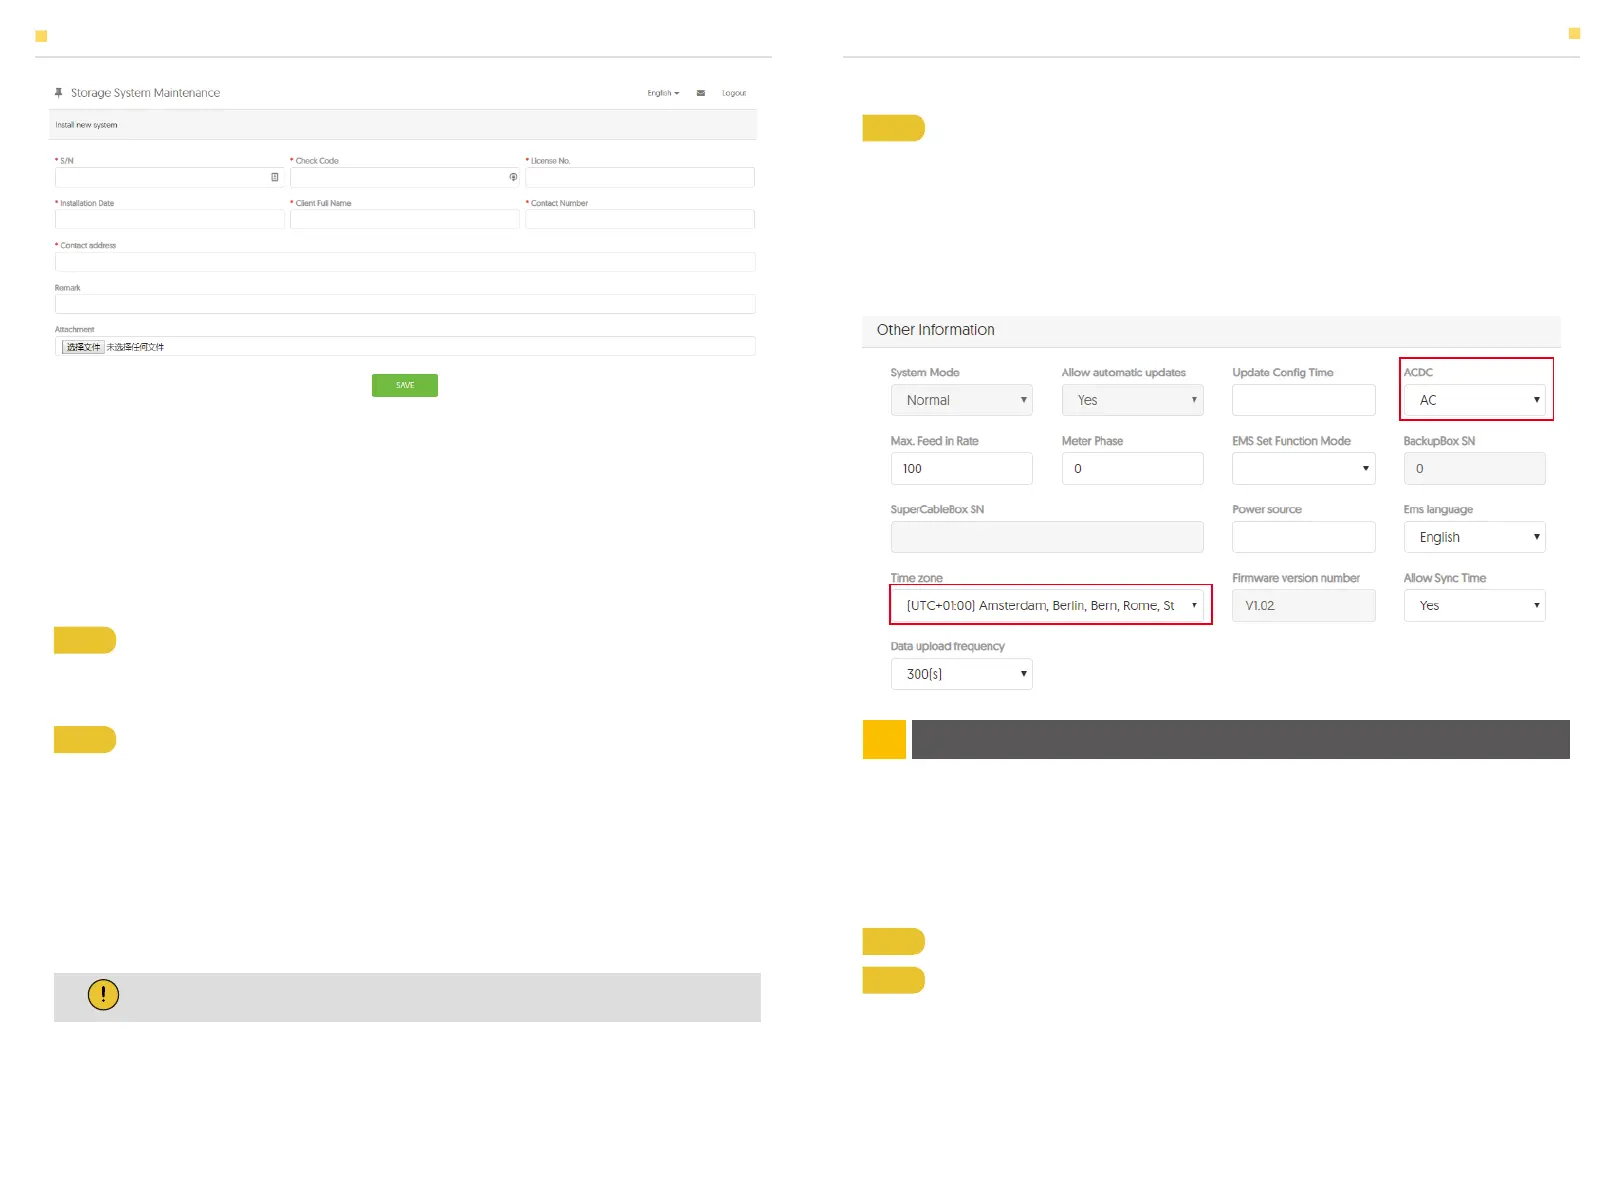Click the SuperCableBox SN field
The width and height of the screenshot is (1616, 1191).
(1047, 537)
